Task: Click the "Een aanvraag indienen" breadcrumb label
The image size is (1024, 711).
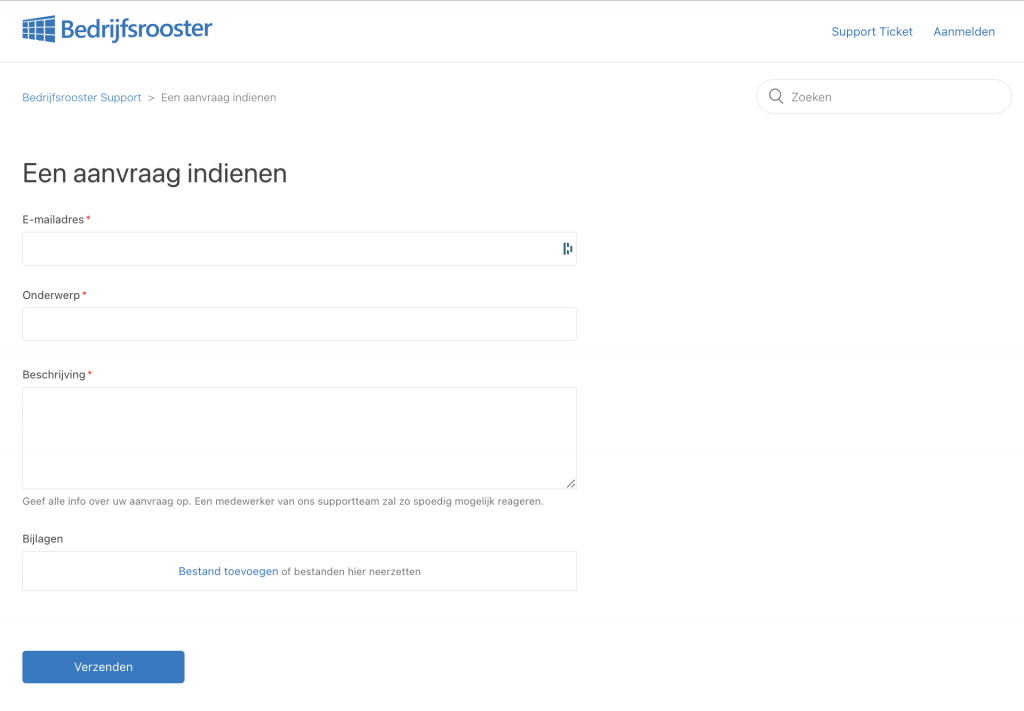Action: click(218, 97)
